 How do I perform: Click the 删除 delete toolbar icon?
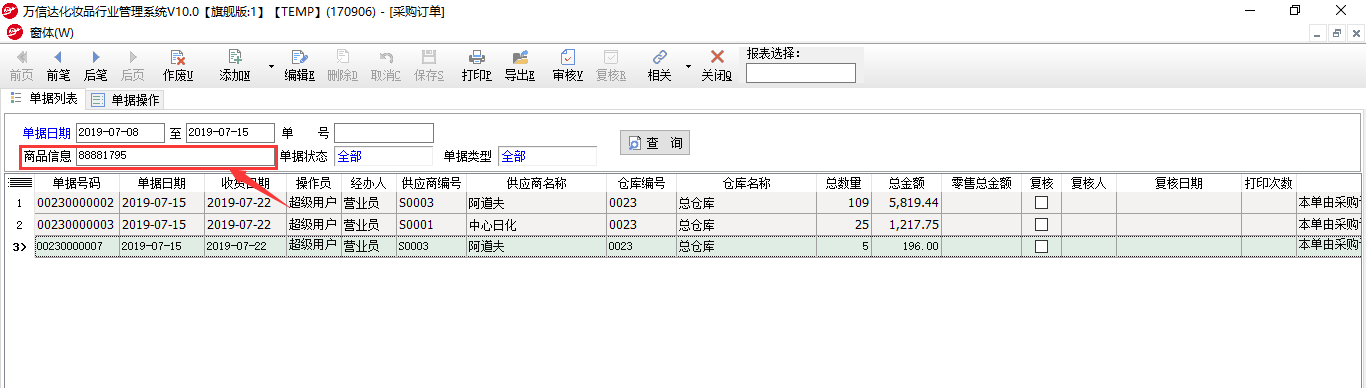pyautogui.click(x=342, y=66)
